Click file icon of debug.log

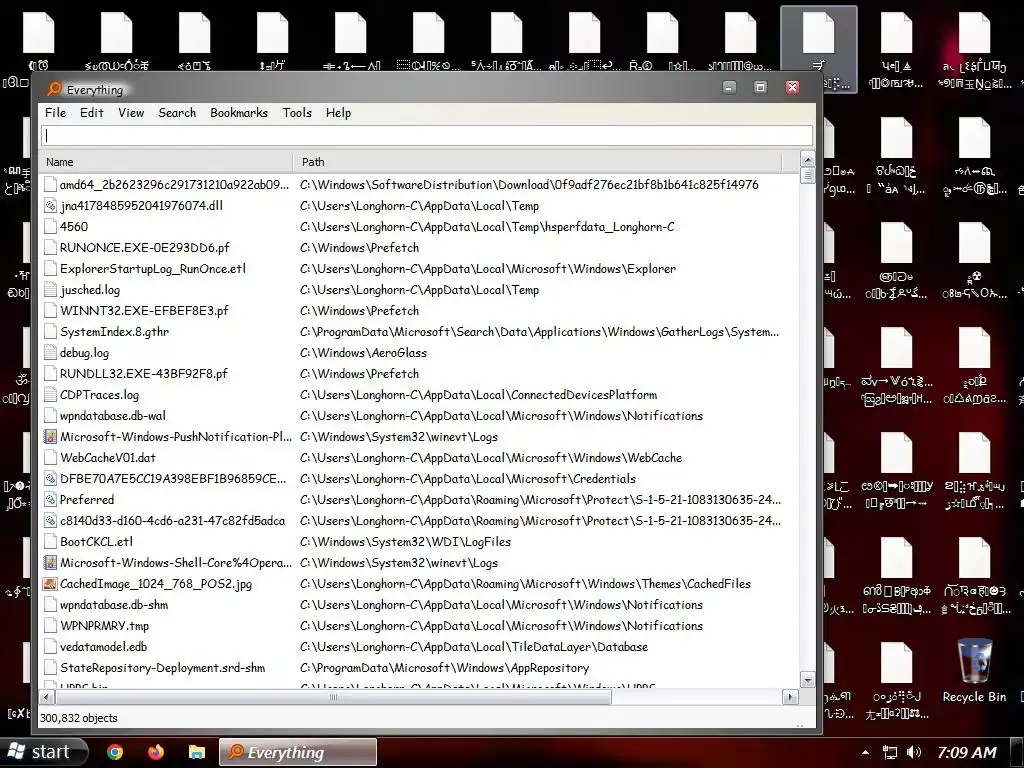[50, 353]
